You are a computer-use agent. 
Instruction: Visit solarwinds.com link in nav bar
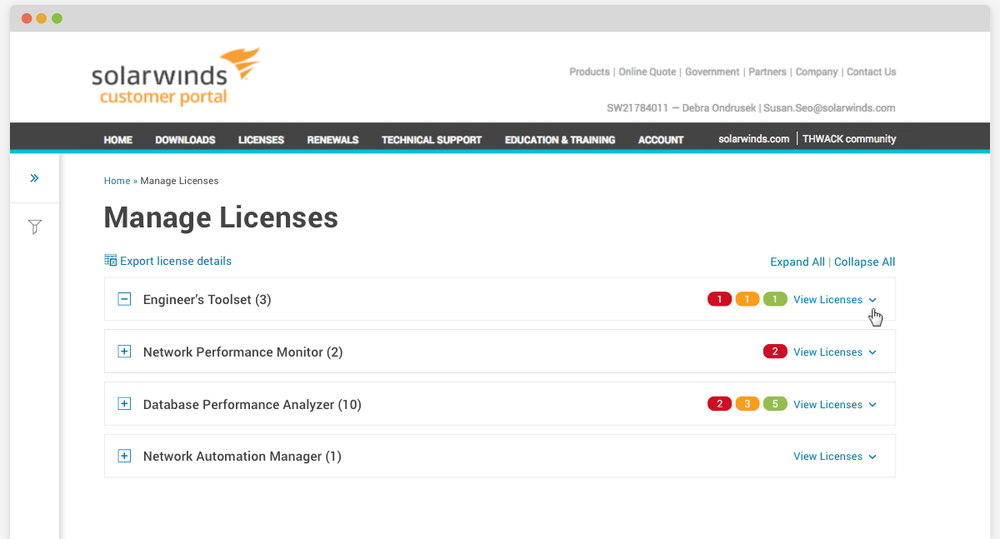pos(754,138)
